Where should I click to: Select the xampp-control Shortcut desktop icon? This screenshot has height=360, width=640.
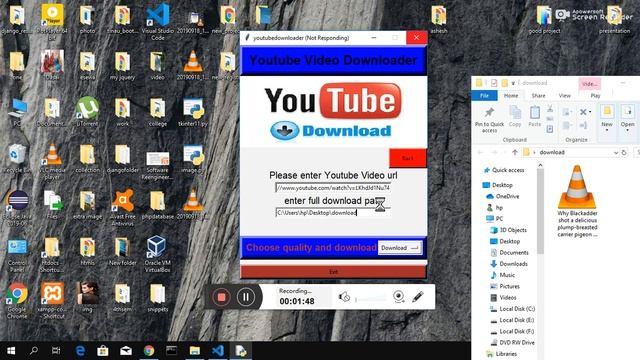52,301
